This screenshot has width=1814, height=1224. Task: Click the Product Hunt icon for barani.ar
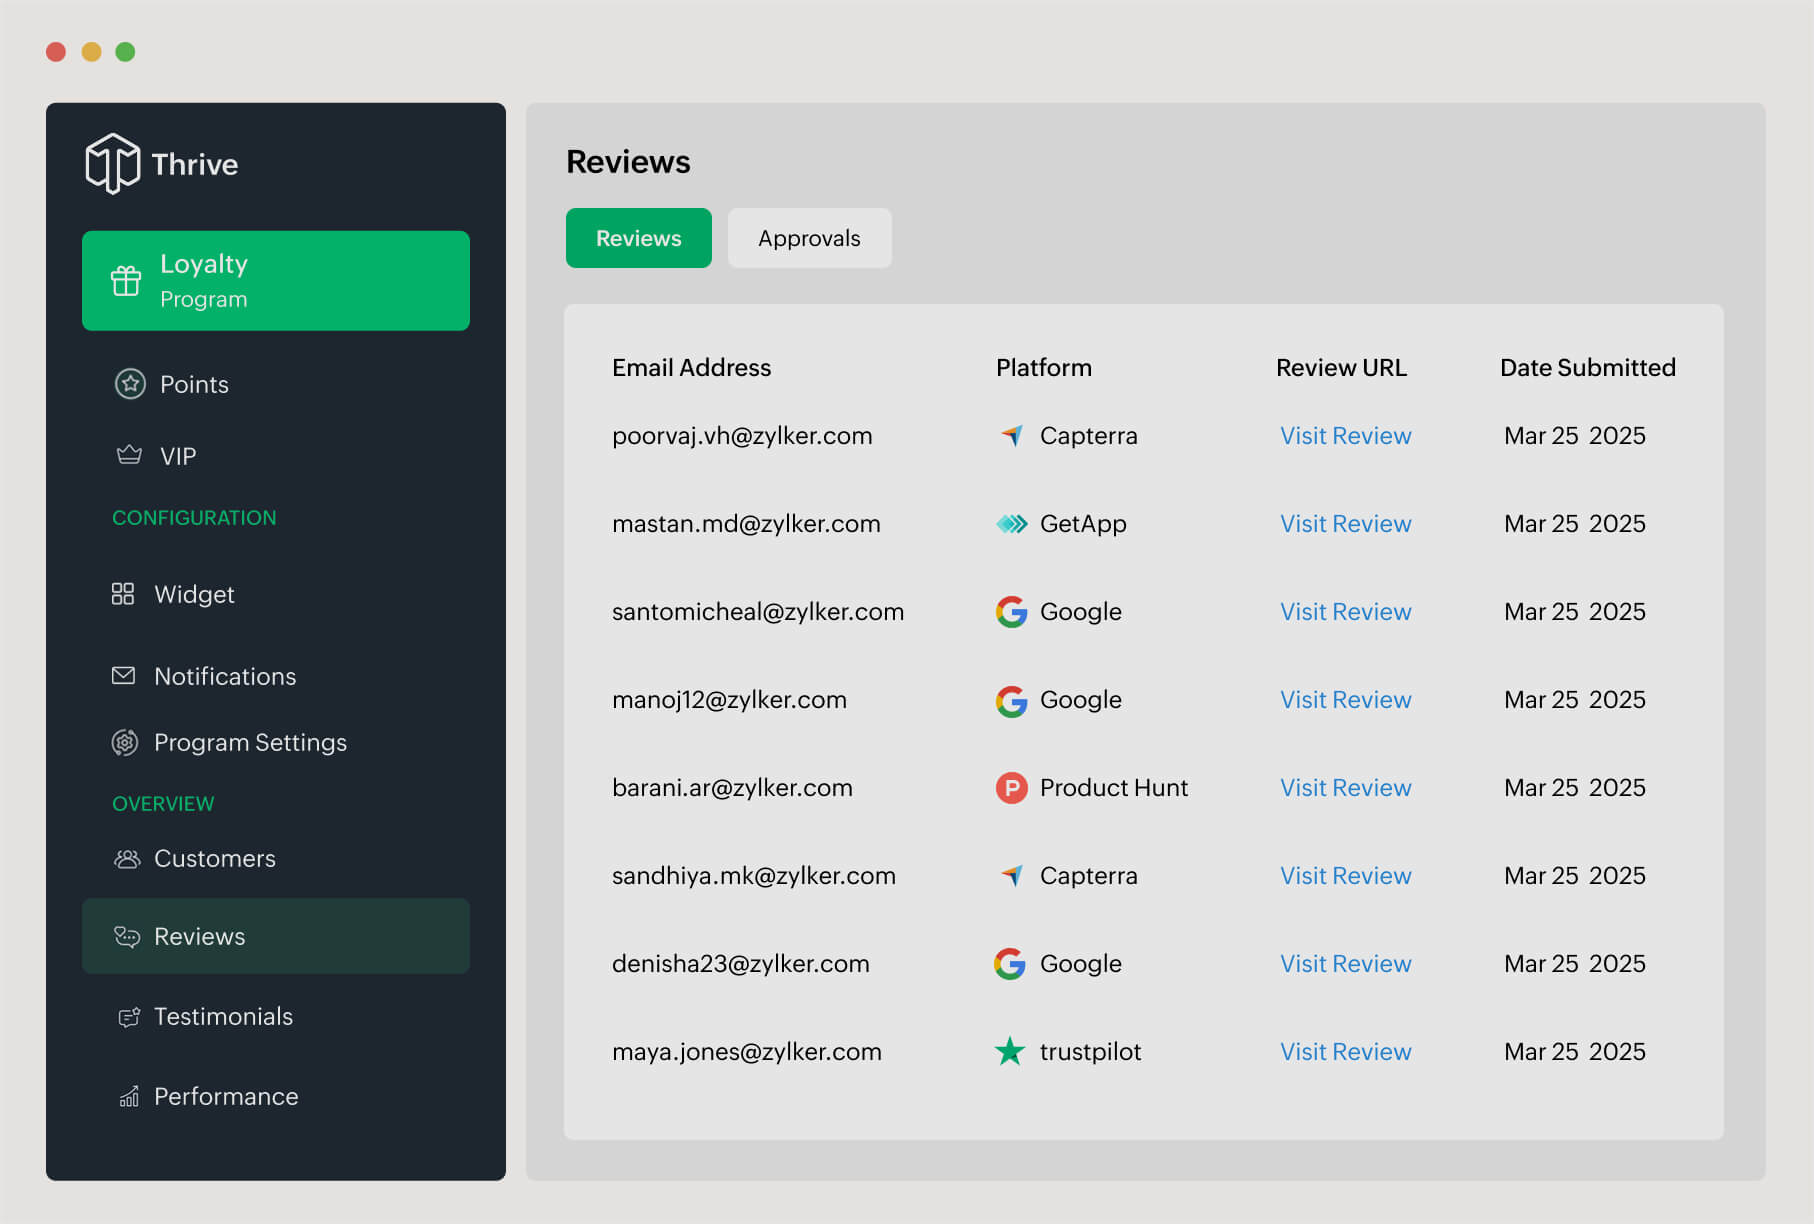[1011, 788]
